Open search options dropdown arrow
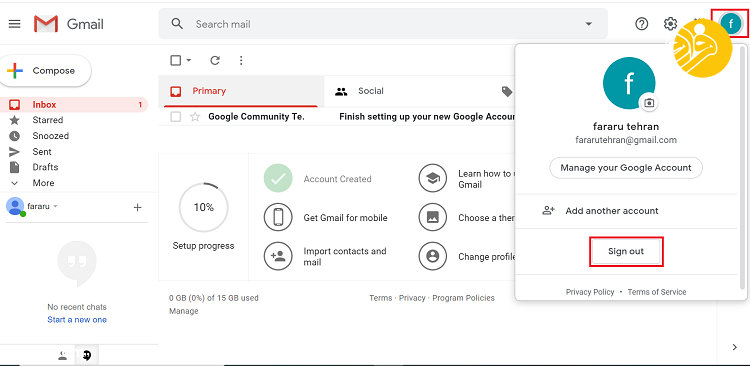750x366 pixels. pyautogui.click(x=589, y=24)
